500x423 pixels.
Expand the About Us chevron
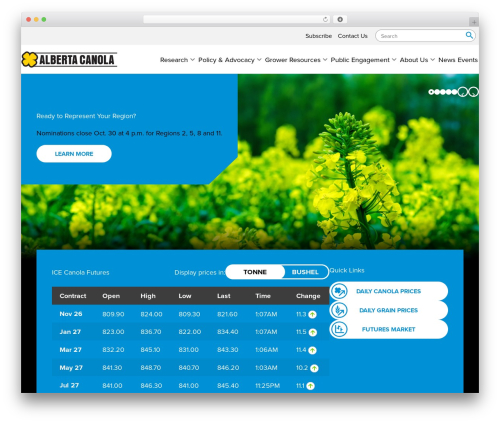(433, 60)
